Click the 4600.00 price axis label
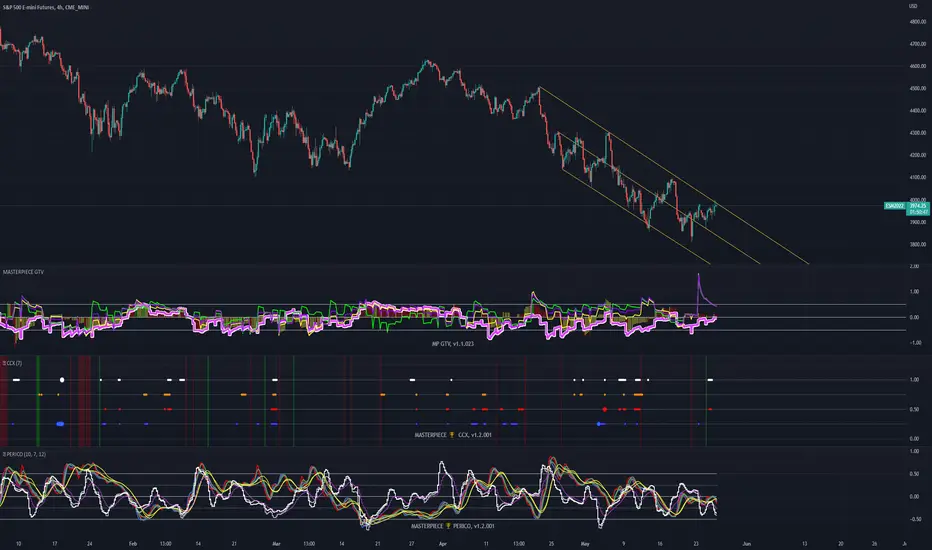This screenshot has width=932, height=550. pyautogui.click(x=918, y=66)
